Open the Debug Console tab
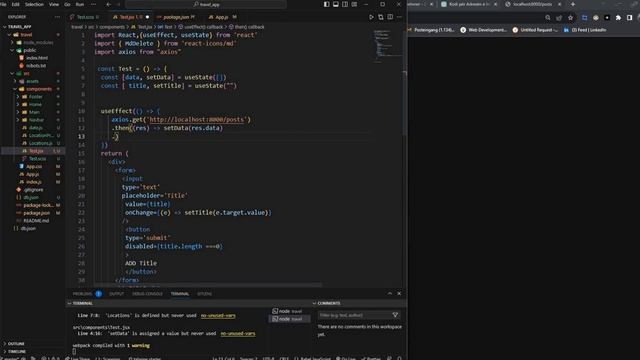640x360 pixels. 147,294
